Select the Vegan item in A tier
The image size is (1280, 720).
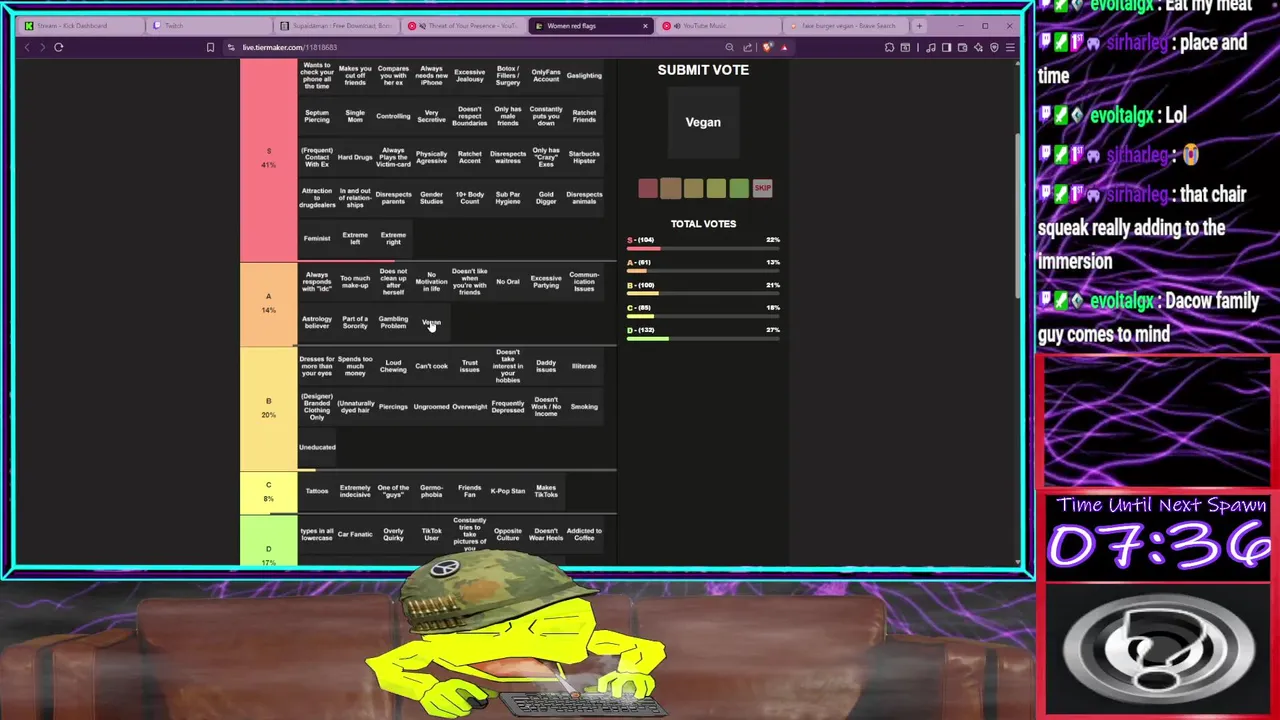[431, 323]
